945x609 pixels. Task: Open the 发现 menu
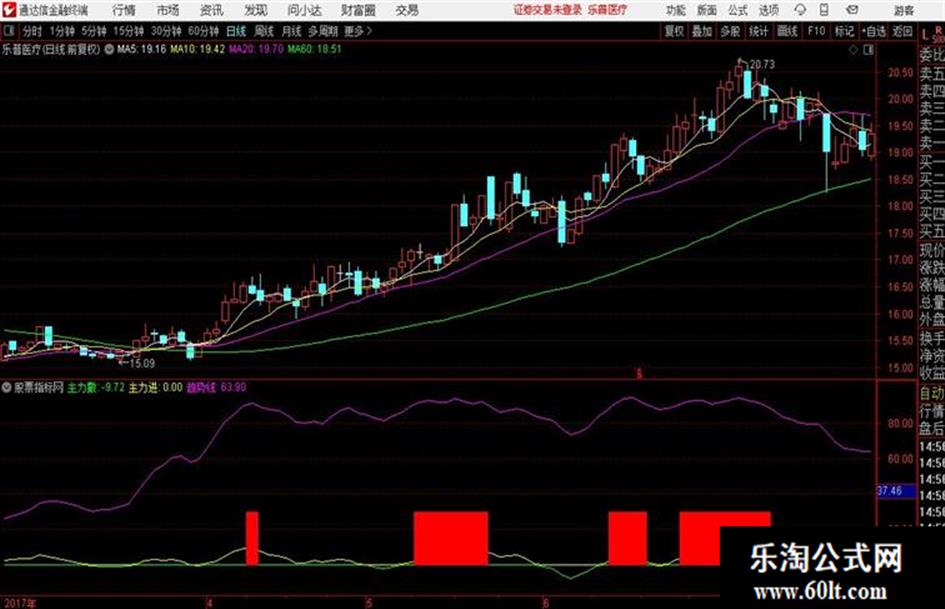[256, 10]
